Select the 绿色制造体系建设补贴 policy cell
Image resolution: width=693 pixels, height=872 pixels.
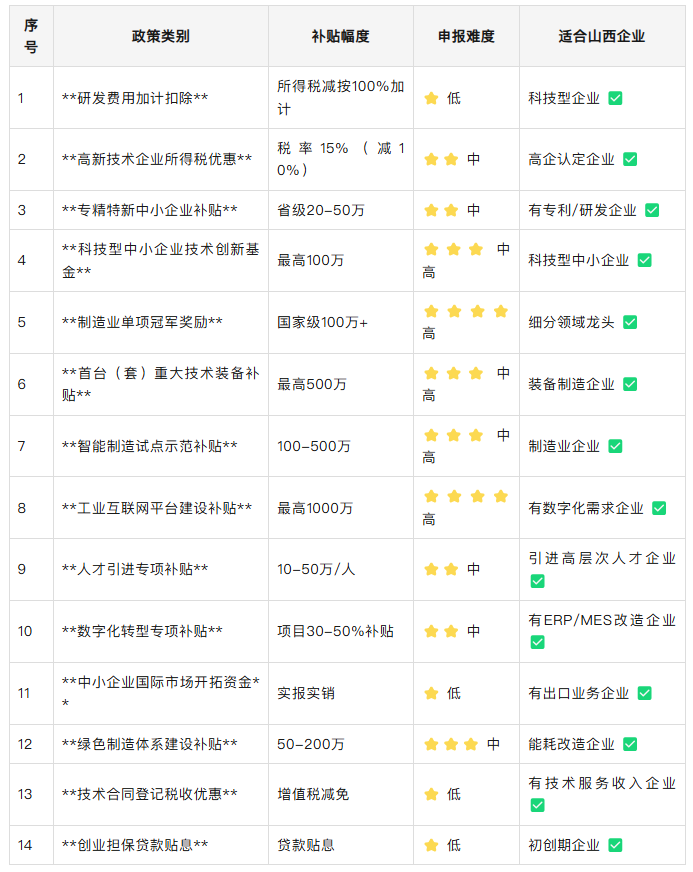point(150,744)
